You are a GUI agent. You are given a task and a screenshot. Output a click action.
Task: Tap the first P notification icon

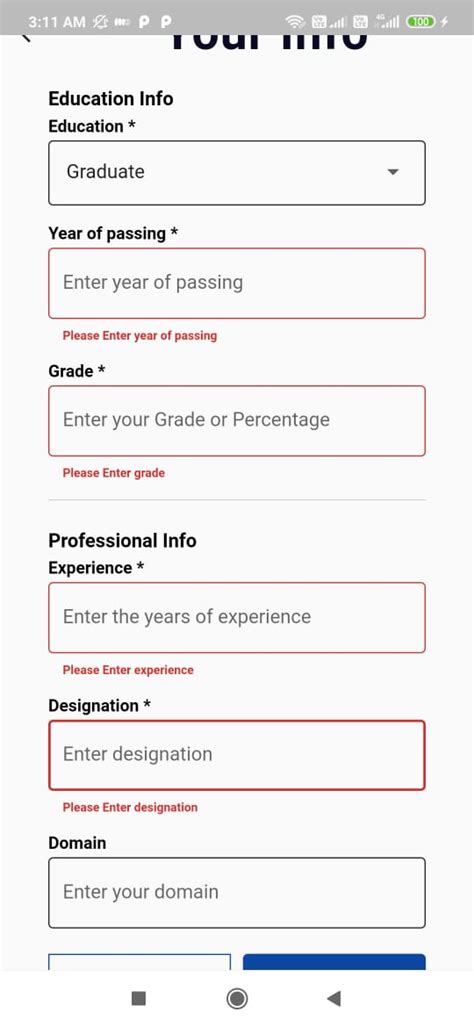click(x=144, y=22)
